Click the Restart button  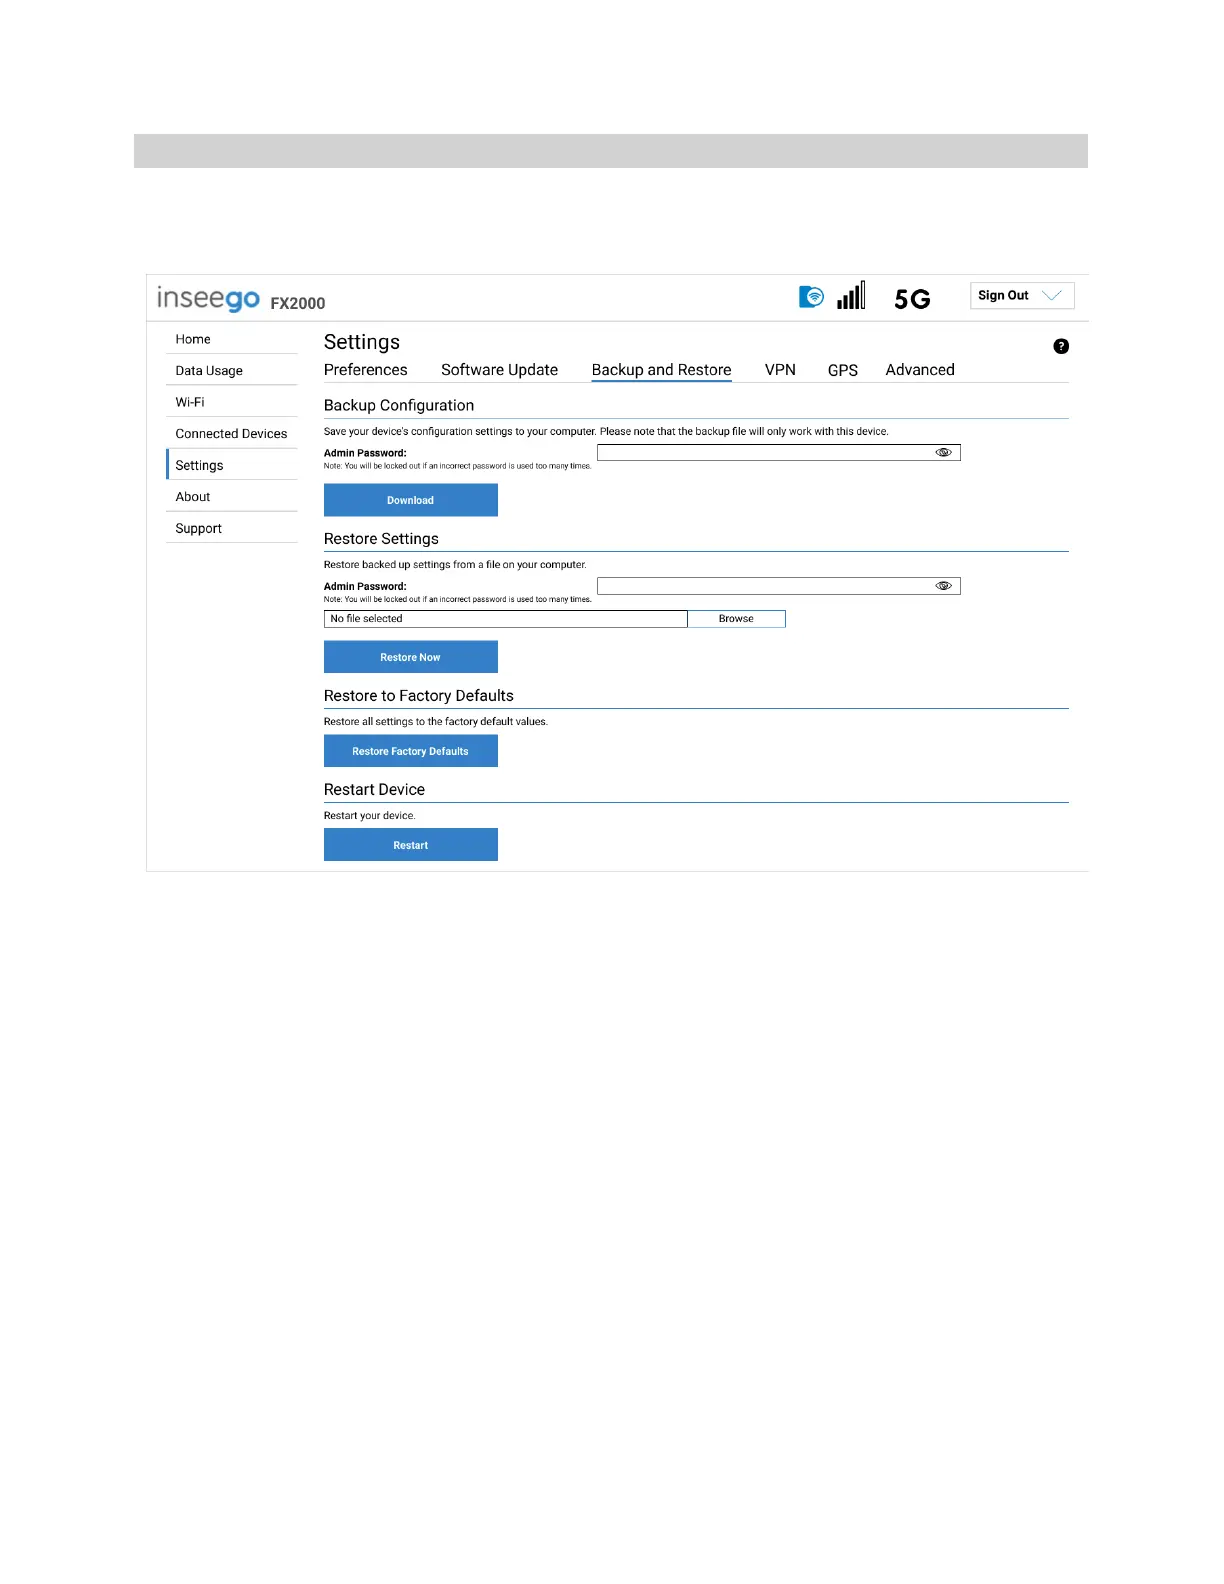(411, 845)
